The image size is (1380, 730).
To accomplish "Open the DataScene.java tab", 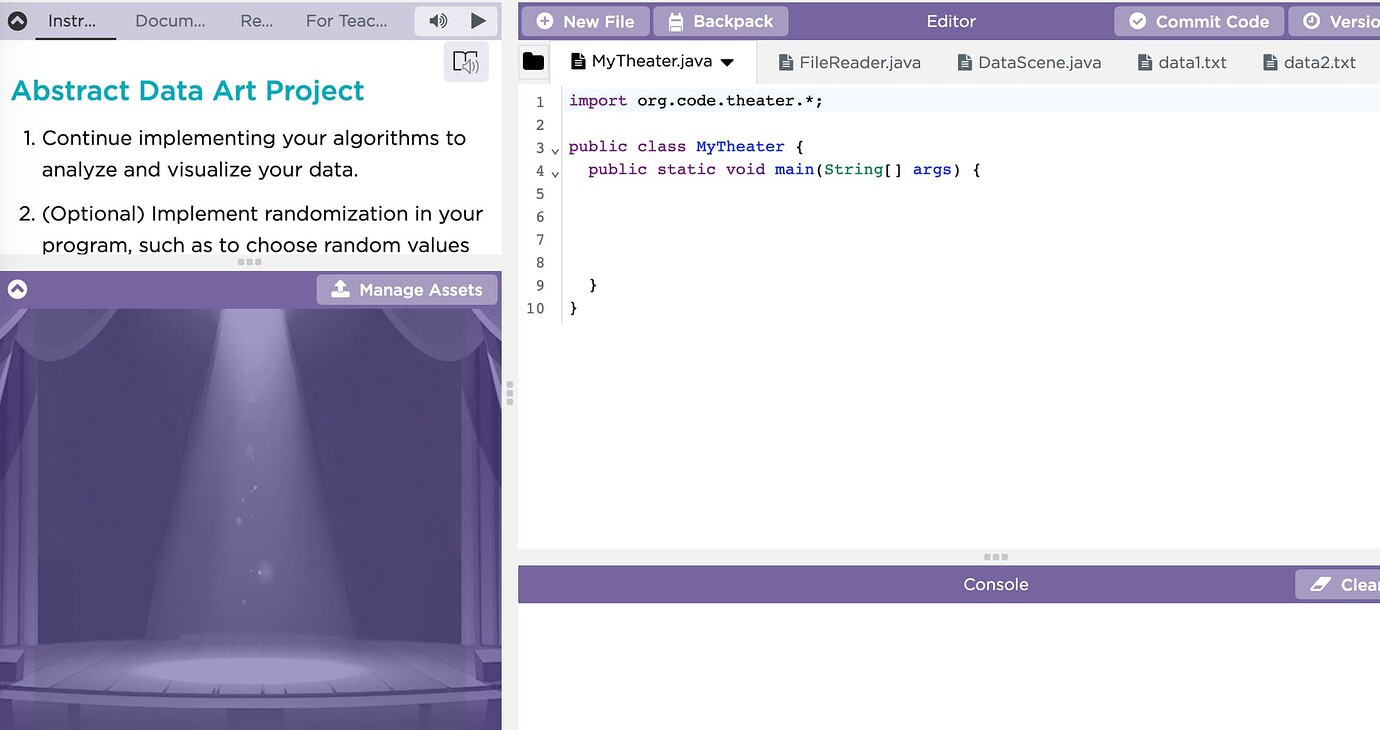I will click(1029, 62).
